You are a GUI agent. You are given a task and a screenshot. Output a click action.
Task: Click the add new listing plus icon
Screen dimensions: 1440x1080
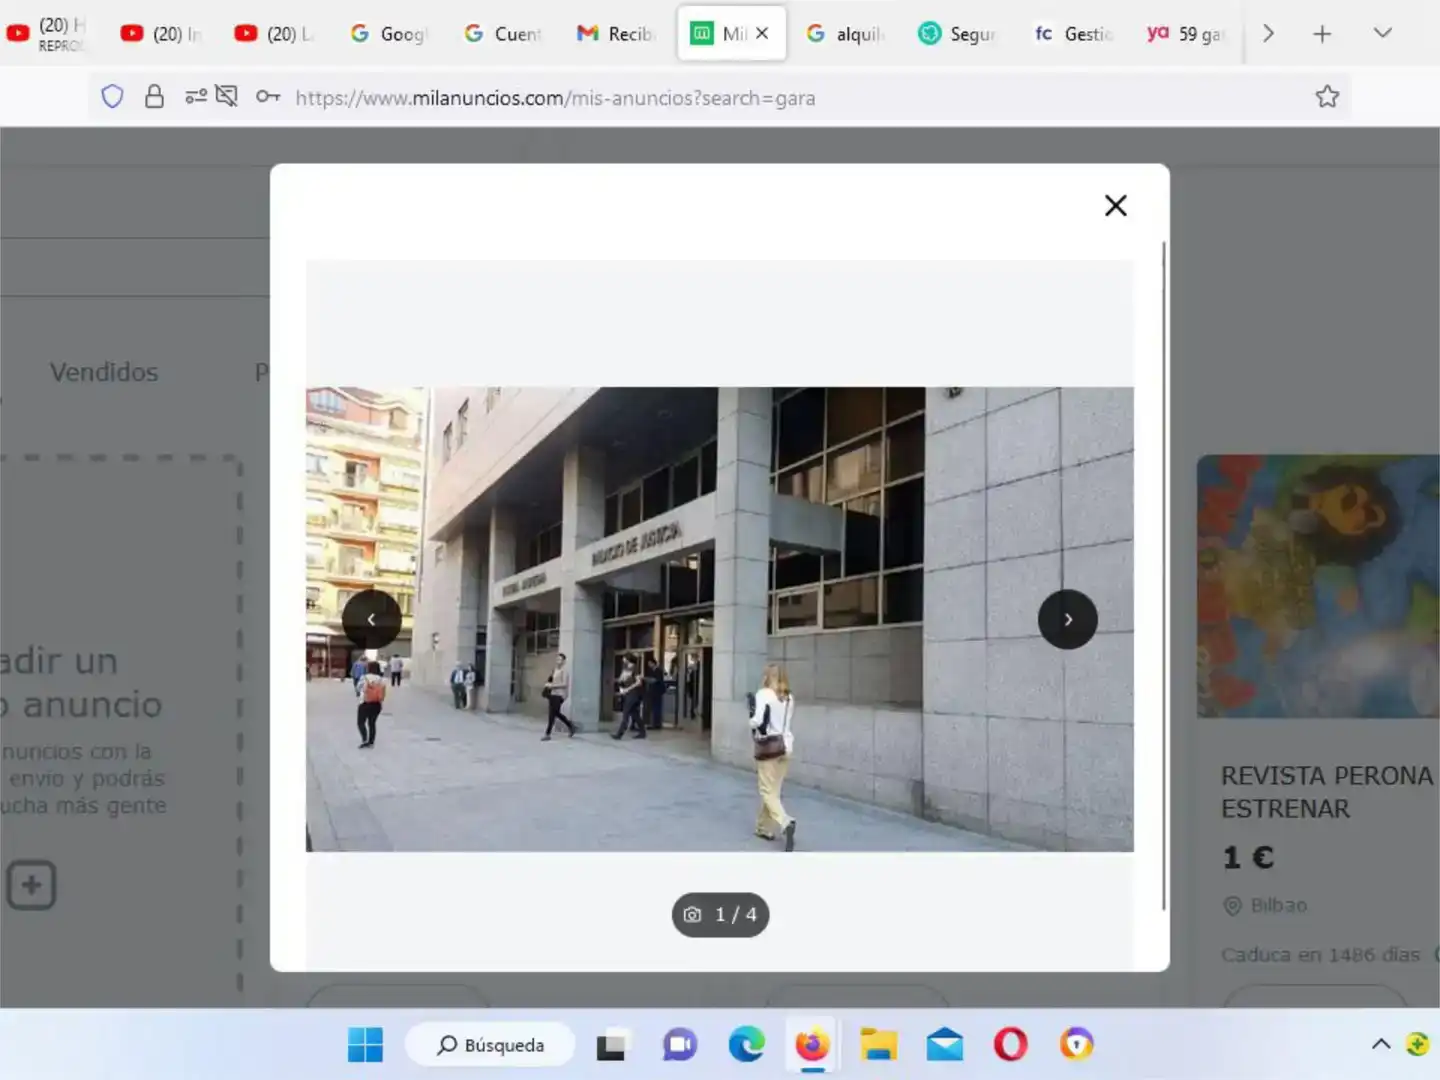(x=31, y=885)
